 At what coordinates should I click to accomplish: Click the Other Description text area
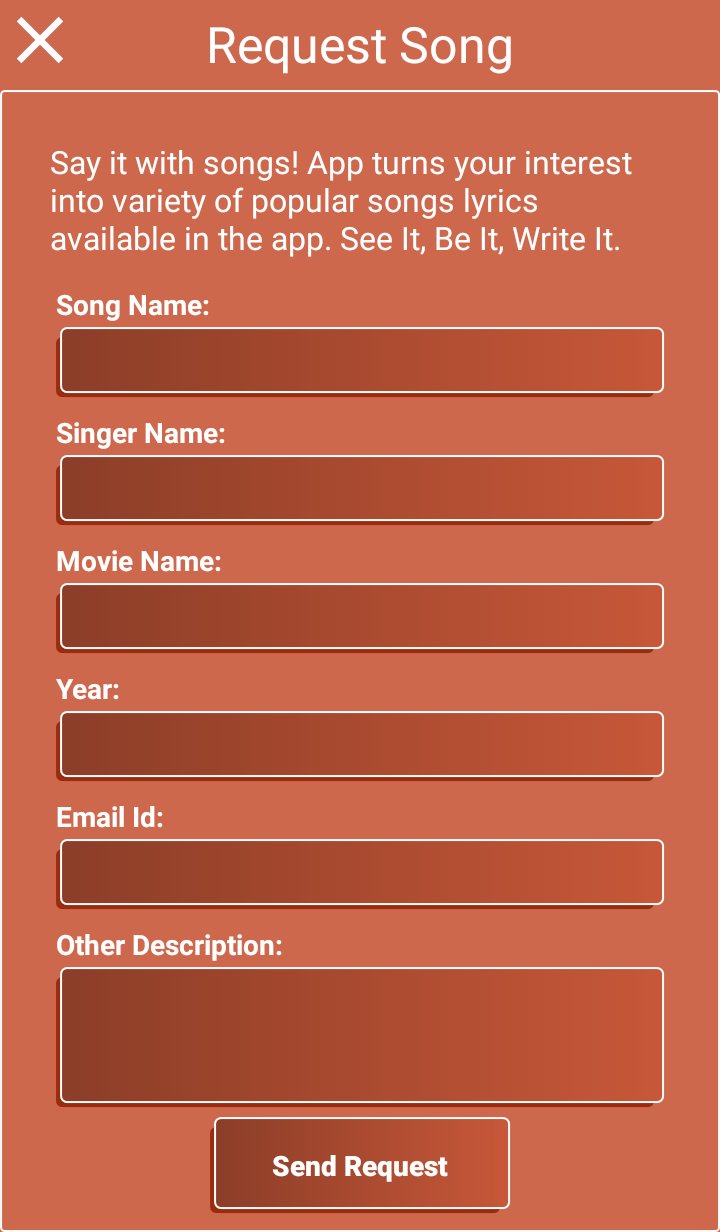[361, 1035]
